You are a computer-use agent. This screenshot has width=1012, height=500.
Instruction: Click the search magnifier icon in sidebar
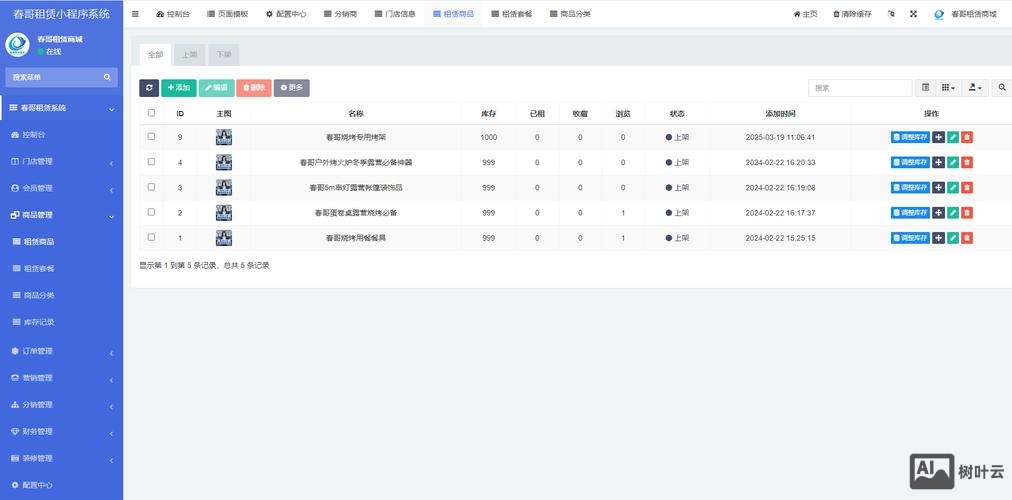pos(107,77)
